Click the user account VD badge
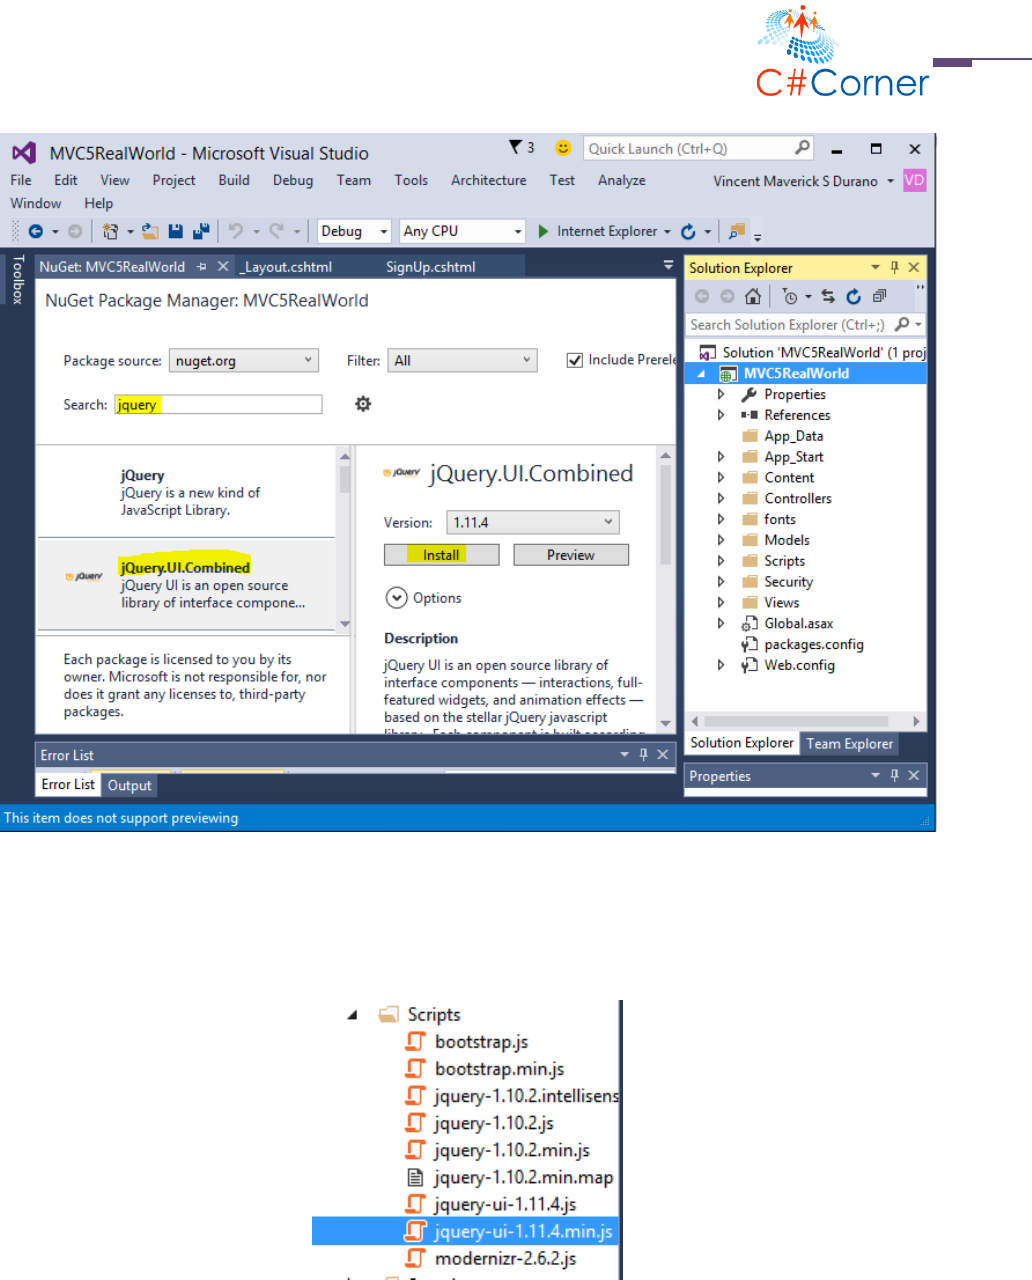1032x1280 pixels. (x=914, y=180)
